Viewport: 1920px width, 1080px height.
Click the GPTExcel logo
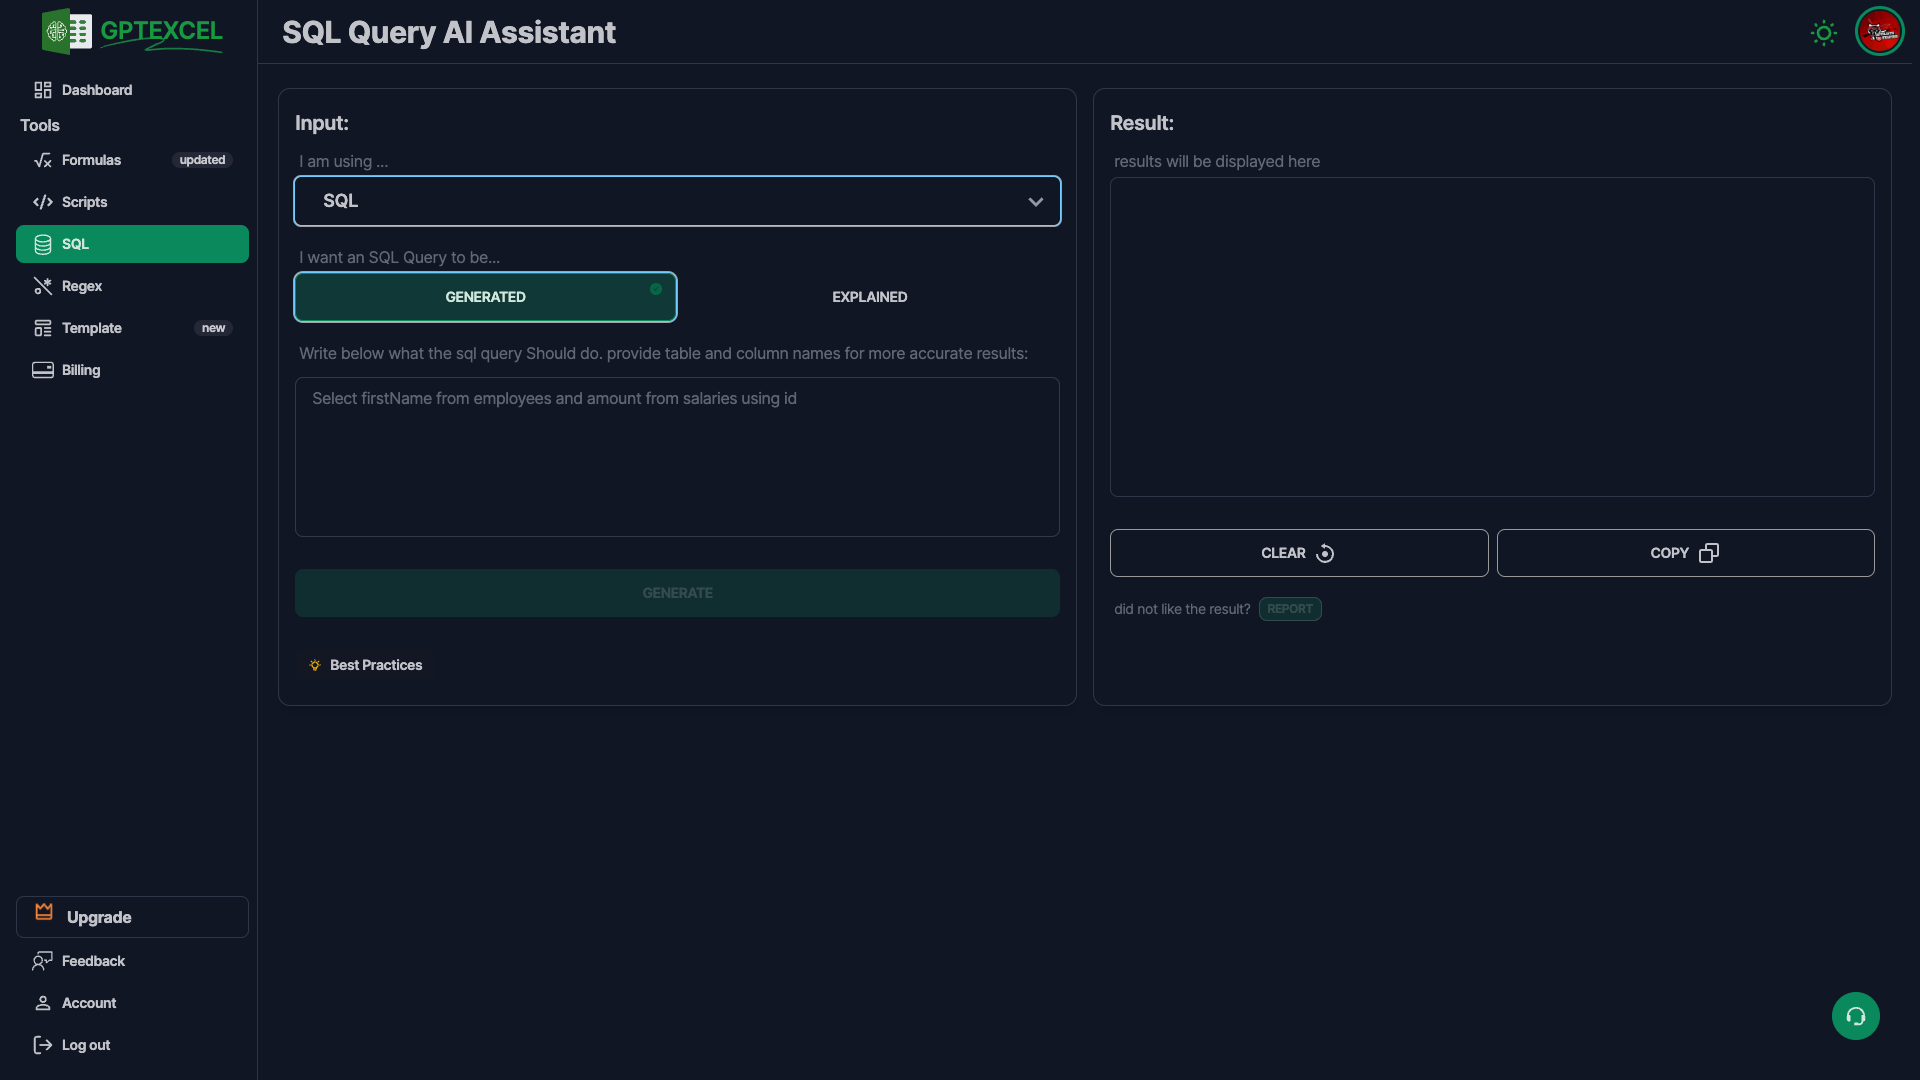132,32
